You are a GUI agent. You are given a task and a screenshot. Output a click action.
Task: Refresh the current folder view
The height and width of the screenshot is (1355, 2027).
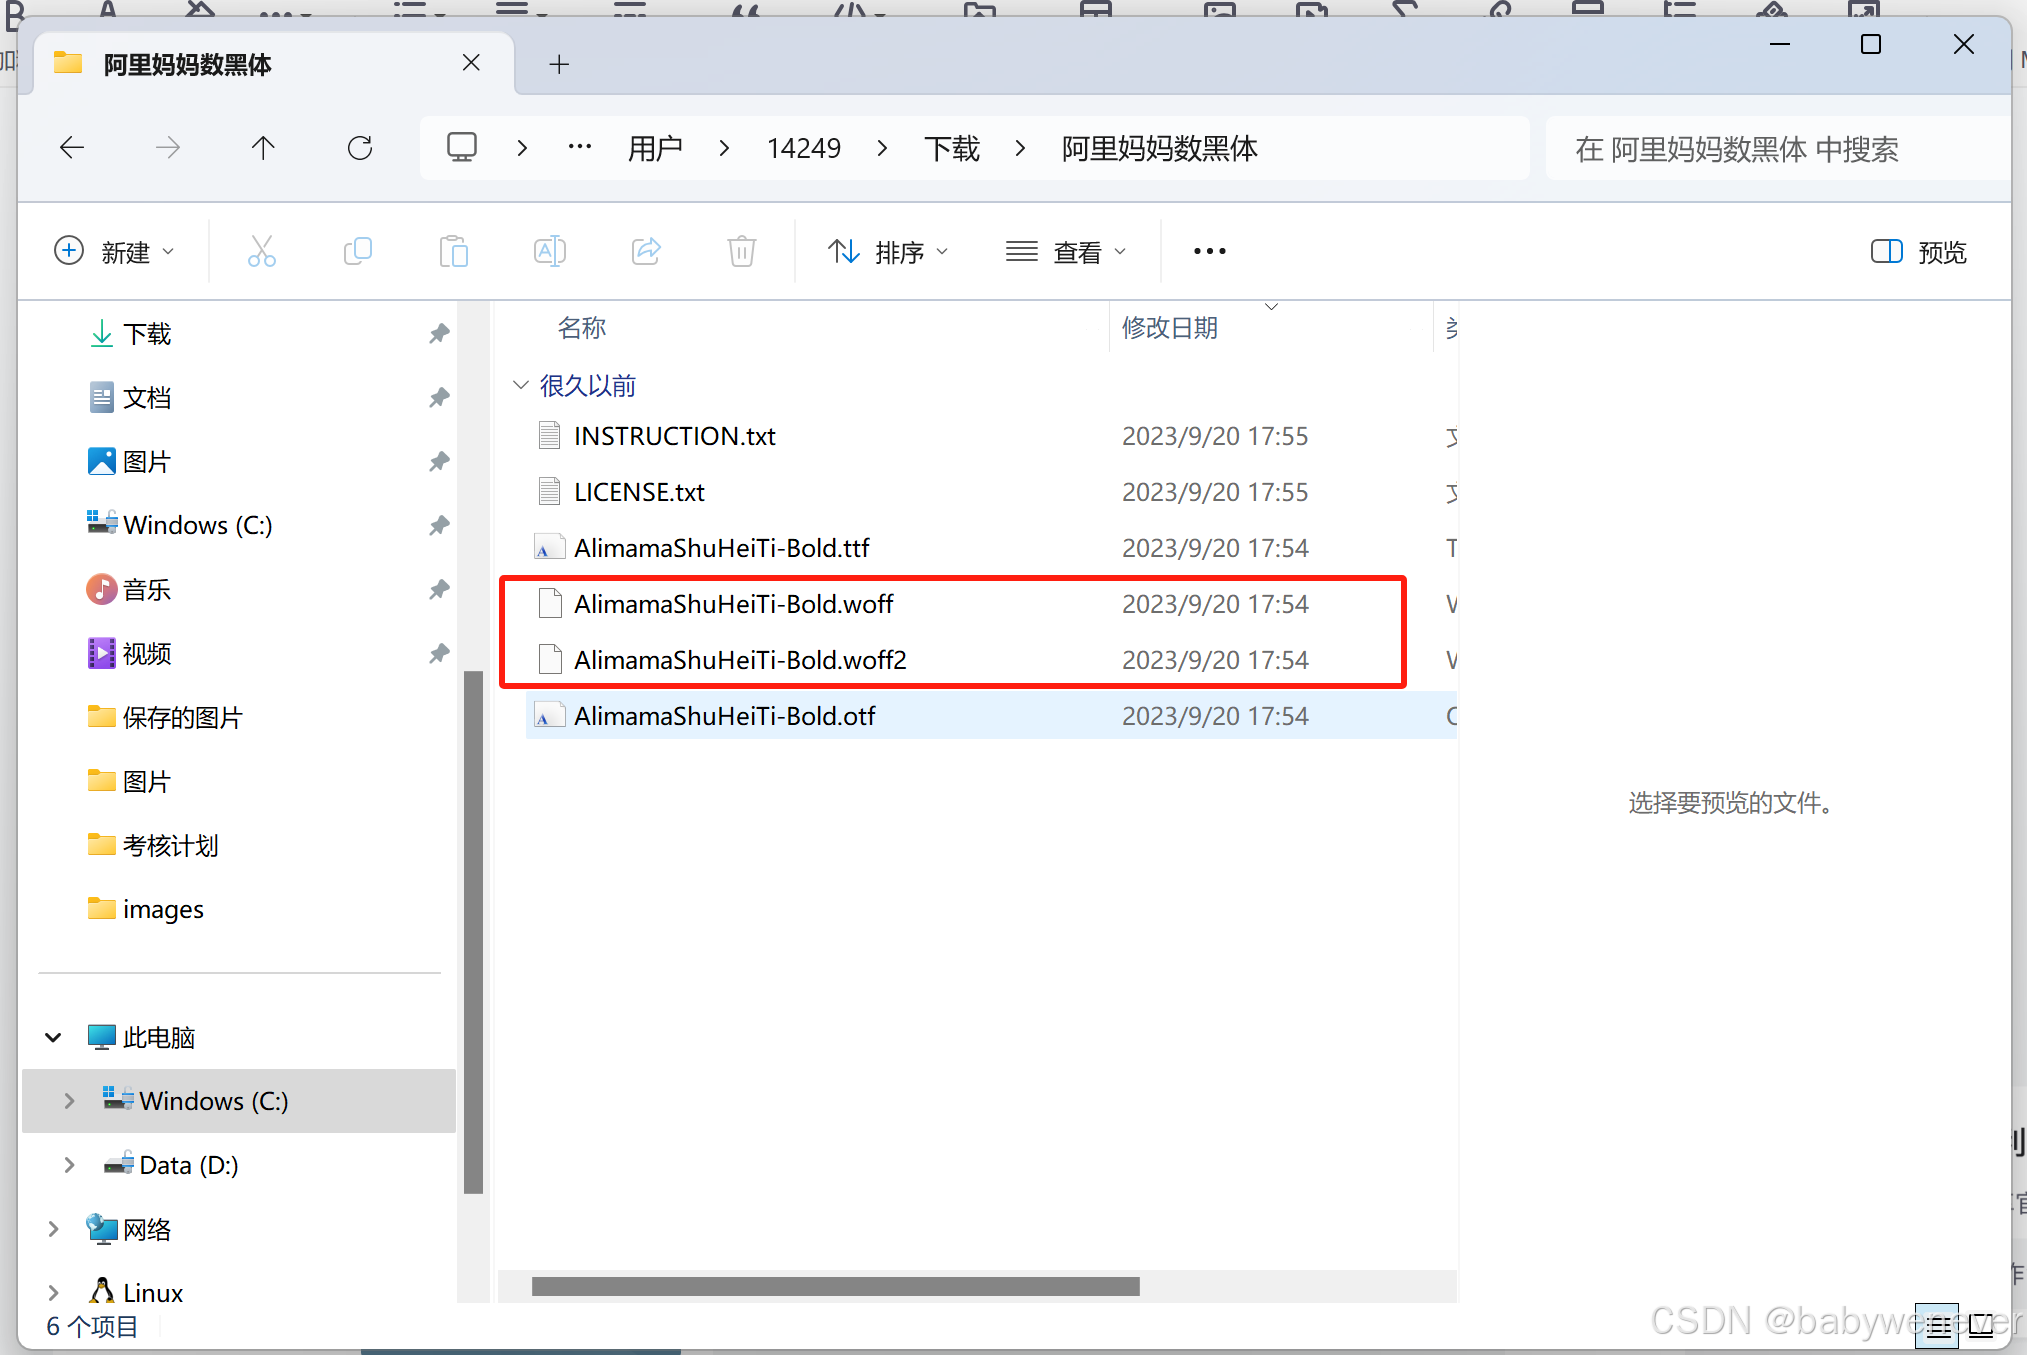(x=360, y=148)
